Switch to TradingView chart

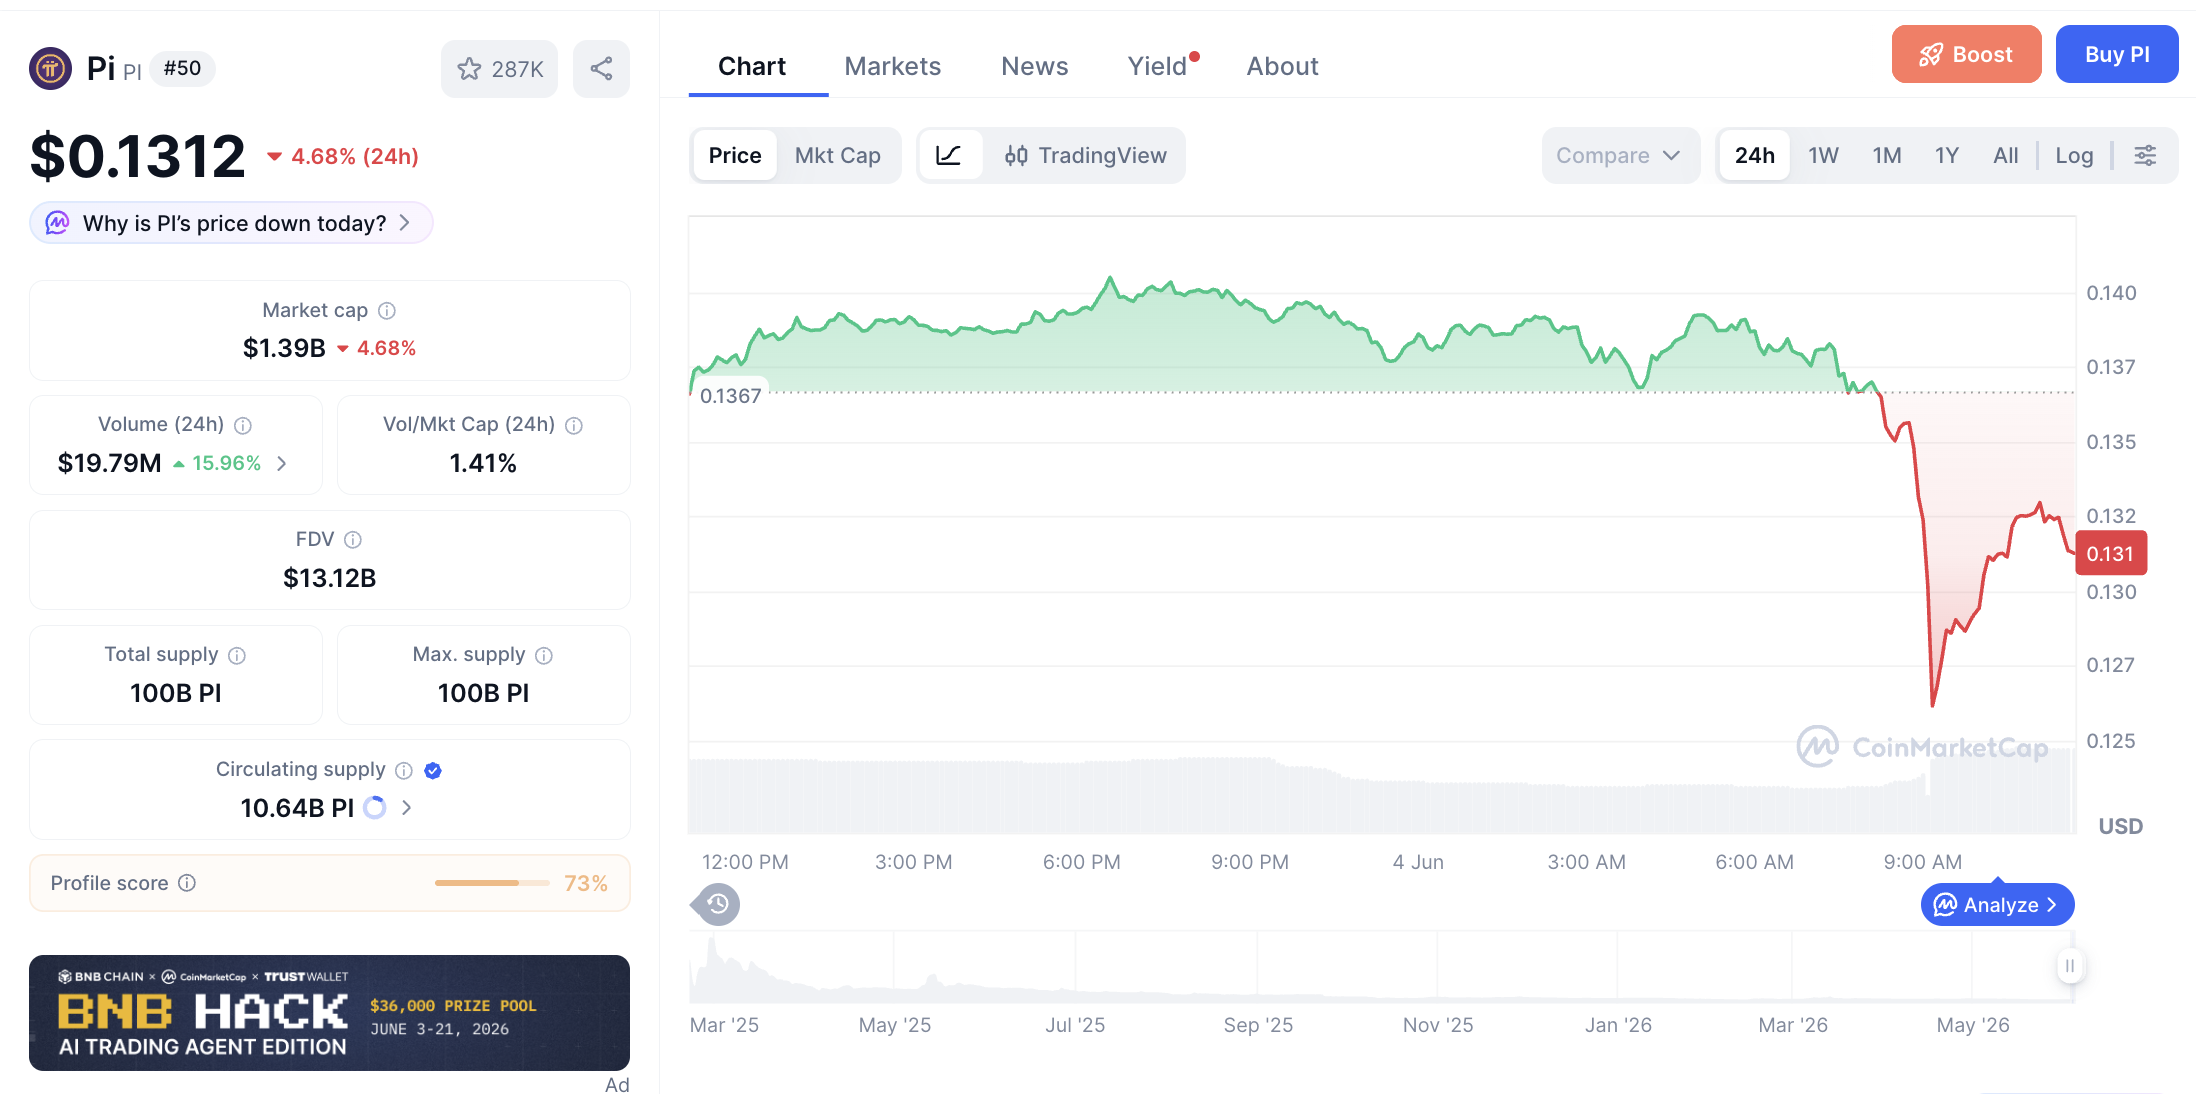pyautogui.click(x=1086, y=155)
